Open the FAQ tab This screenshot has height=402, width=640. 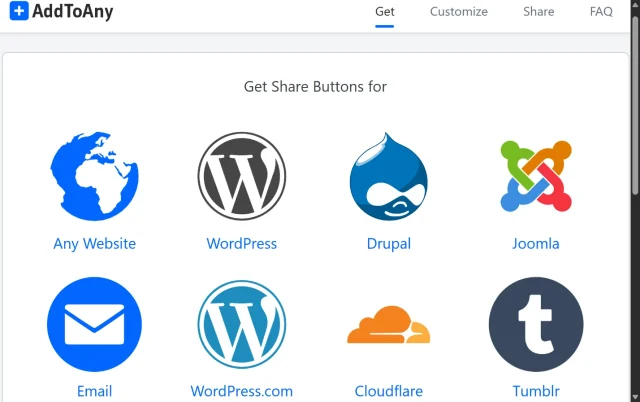point(601,11)
